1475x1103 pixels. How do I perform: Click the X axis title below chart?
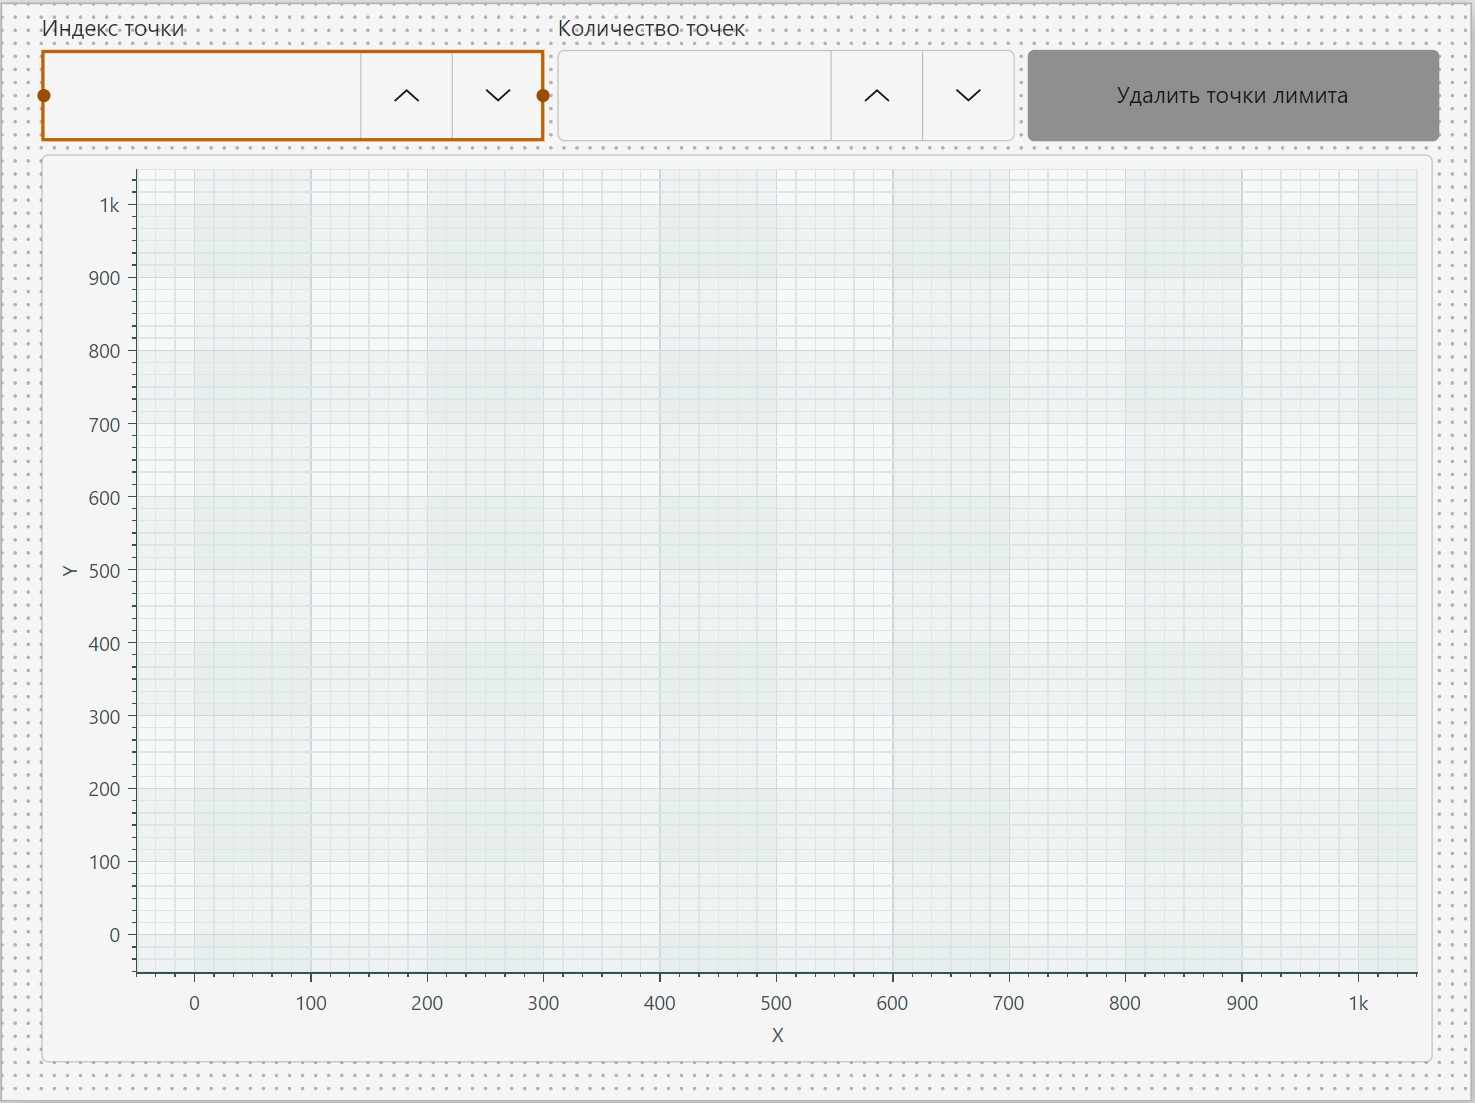pos(777,1035)
